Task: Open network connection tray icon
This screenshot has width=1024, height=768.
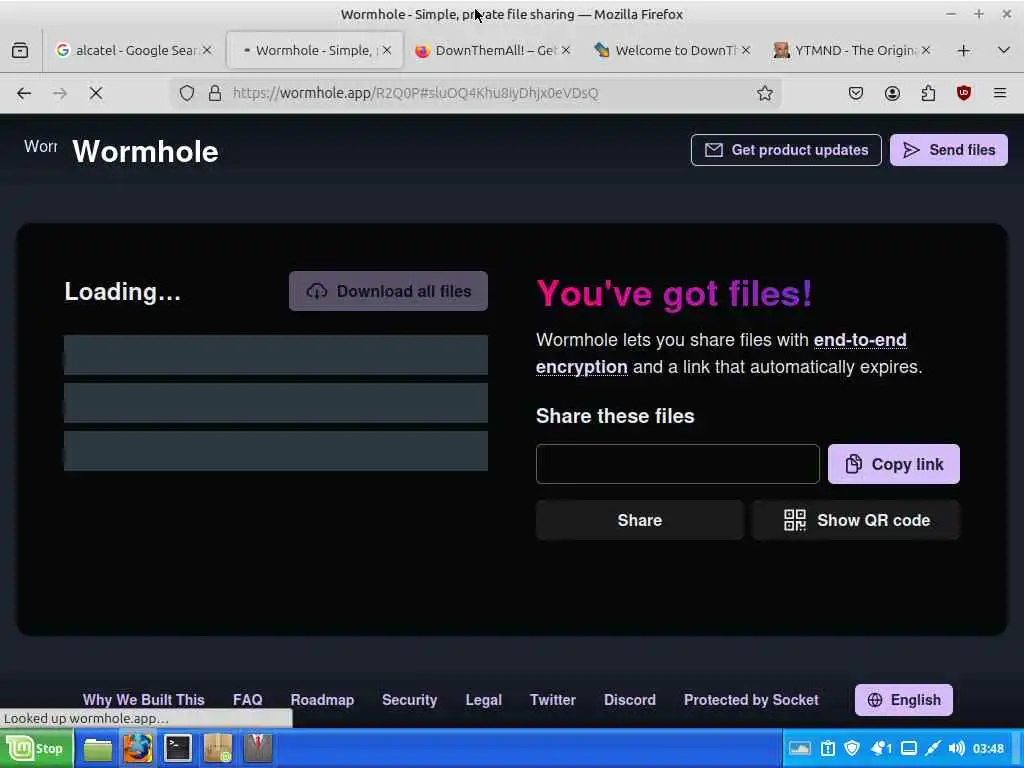Action: pyautogui.click(x=933, y=748)
